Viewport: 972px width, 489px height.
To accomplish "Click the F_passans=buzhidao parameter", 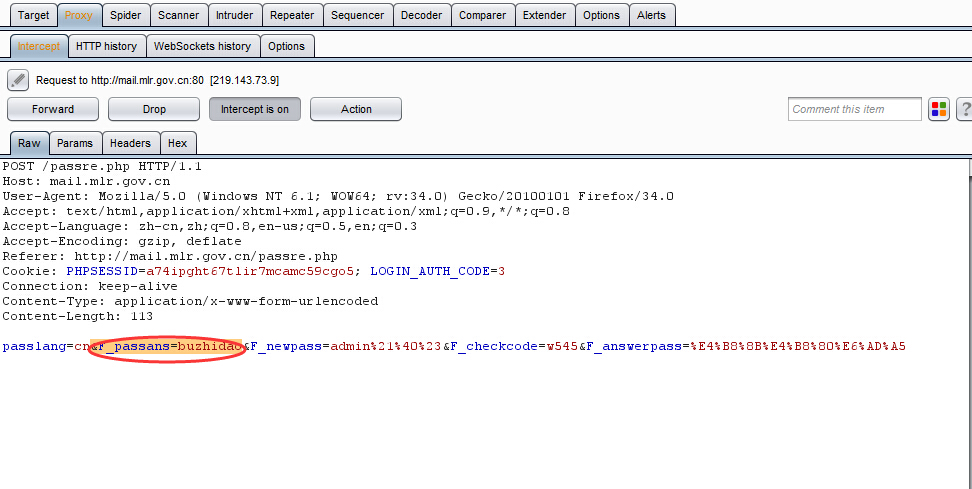I will (170, 346).
